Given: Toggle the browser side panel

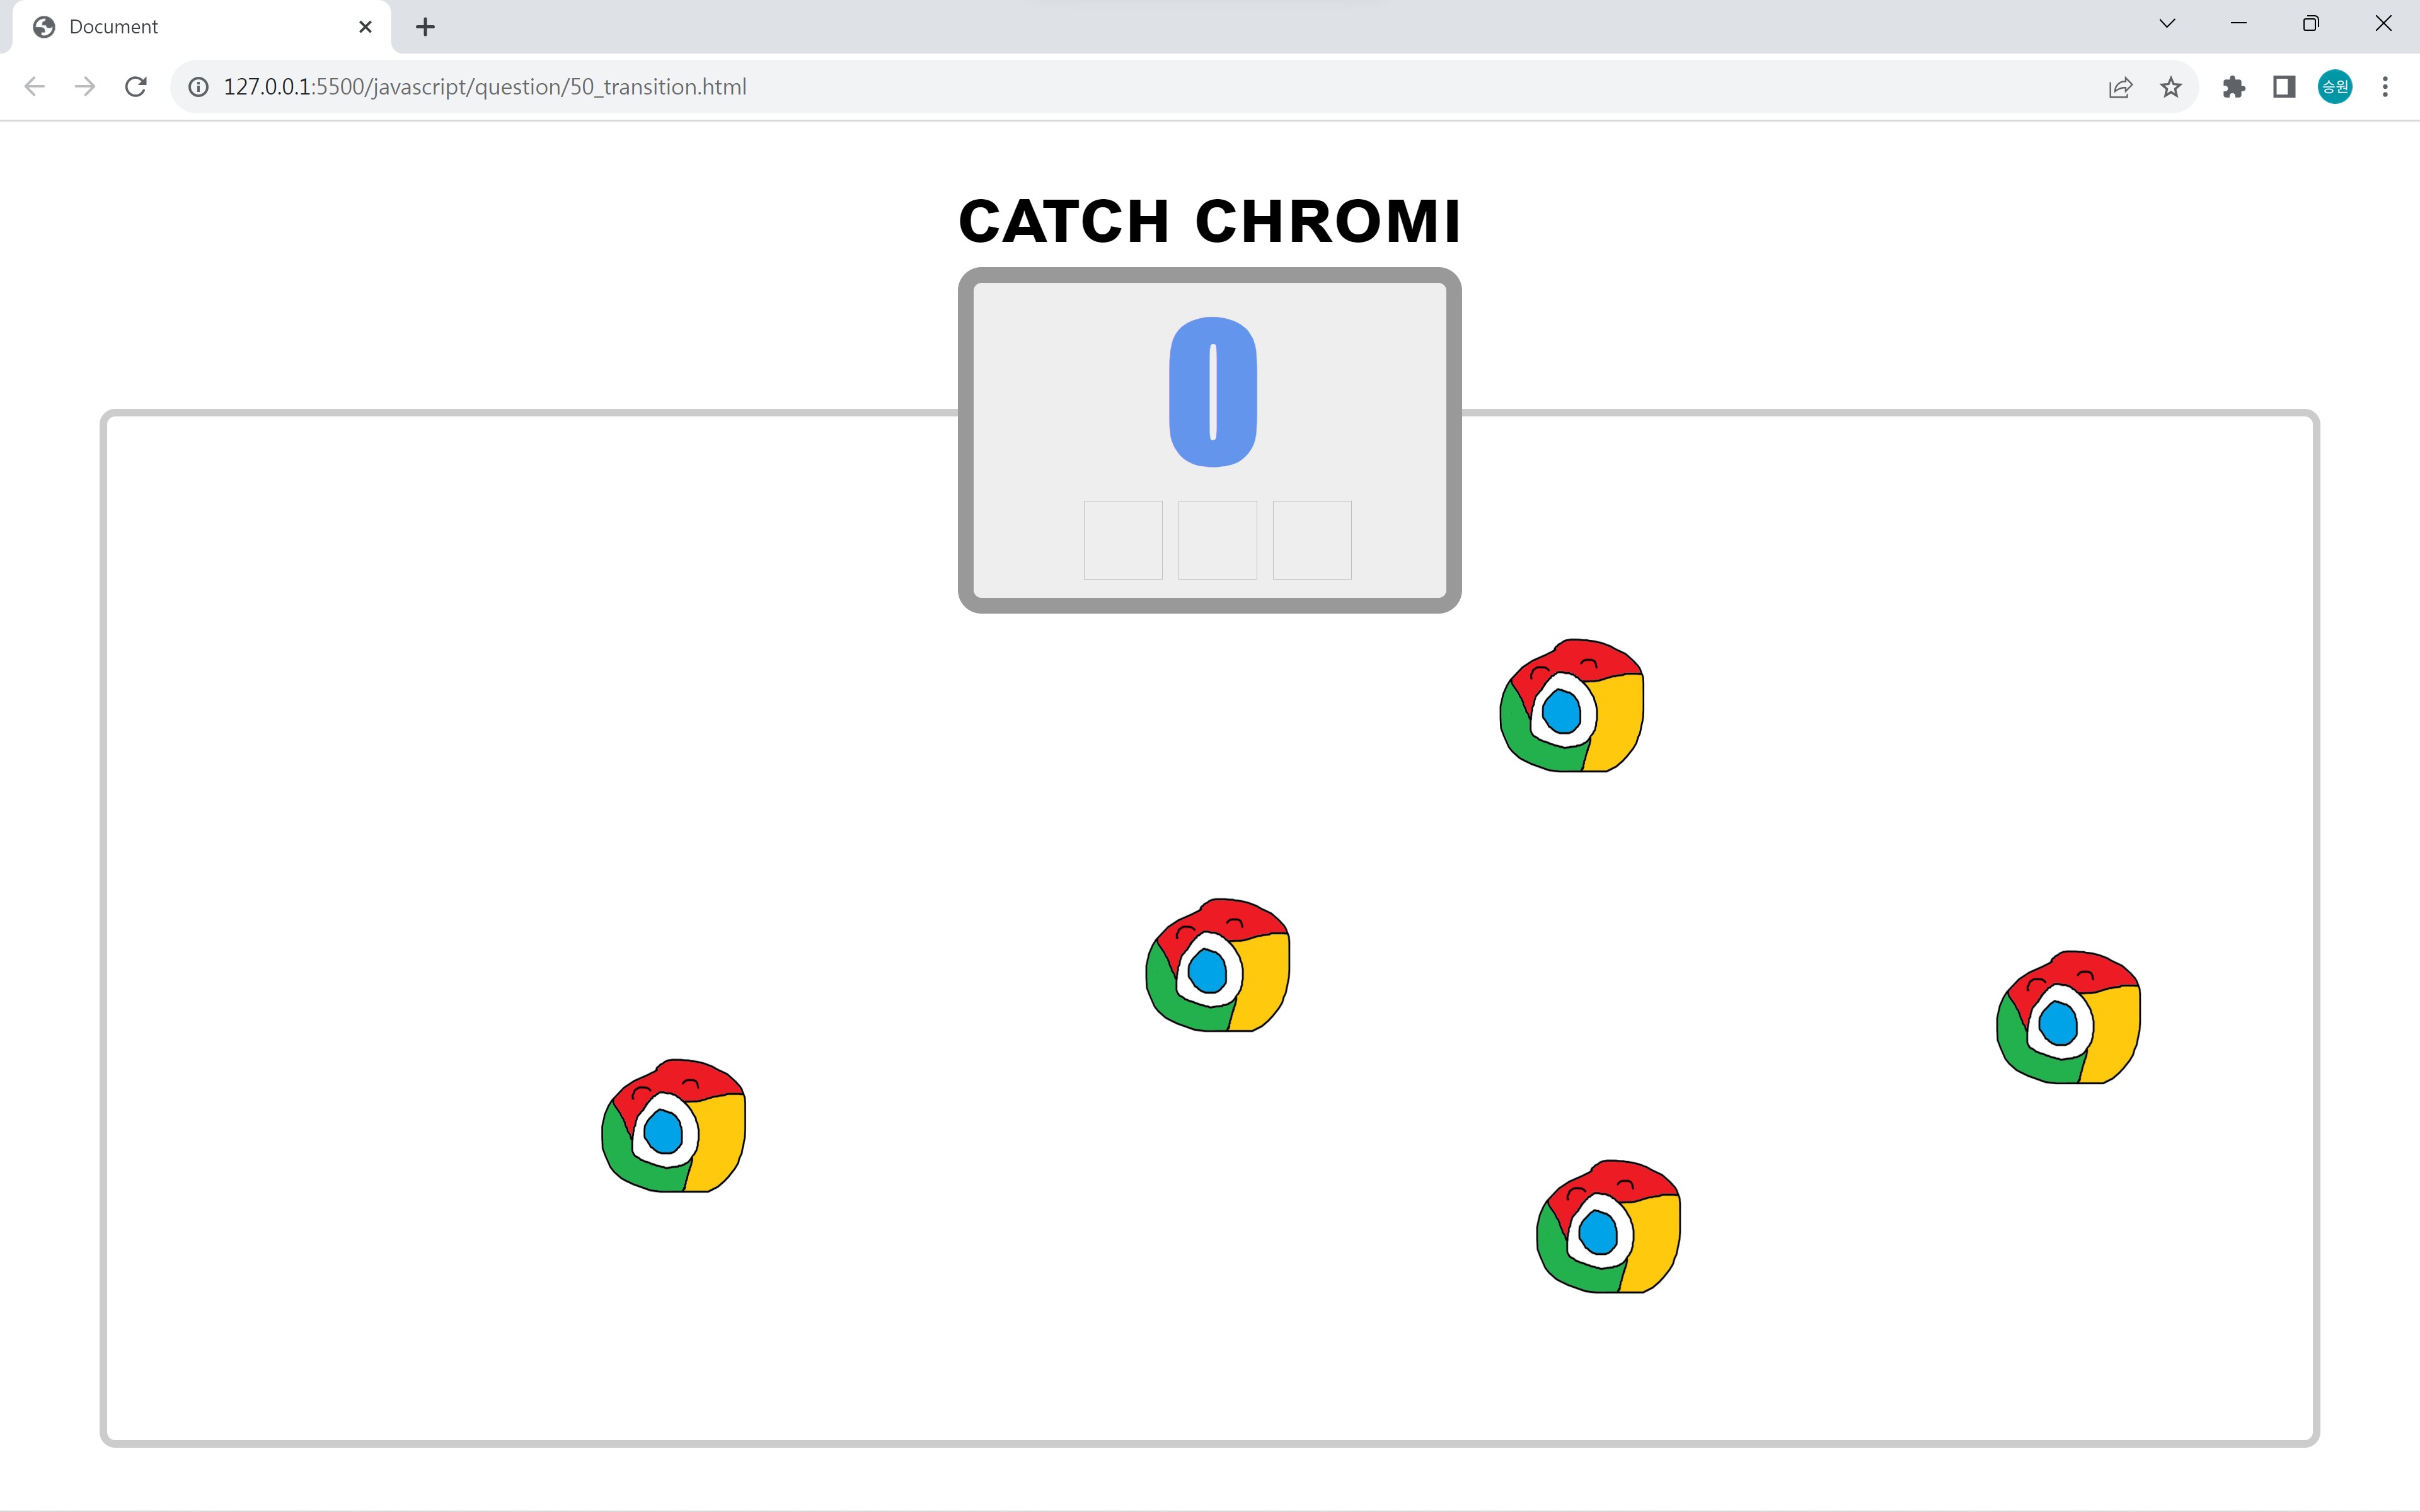Looking at the screenshot, I should (2284, 87).
